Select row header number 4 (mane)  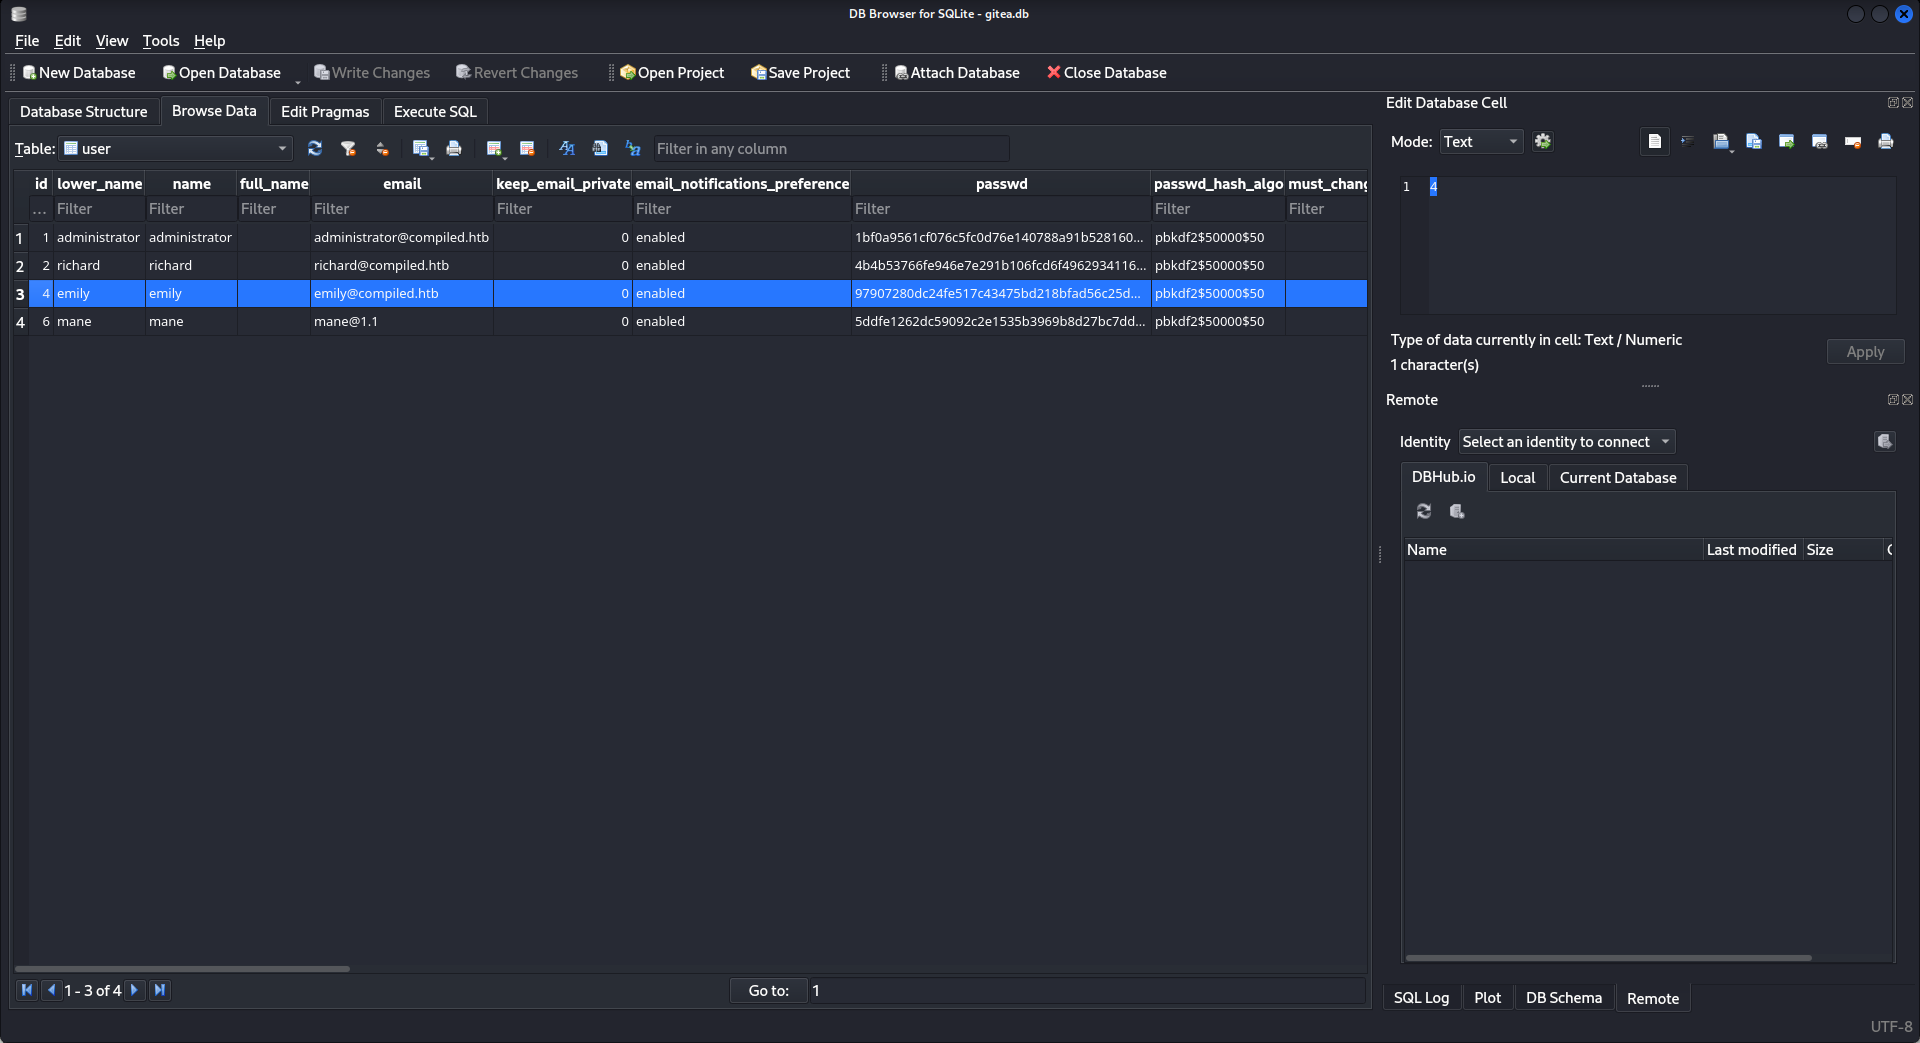(20, 322)
